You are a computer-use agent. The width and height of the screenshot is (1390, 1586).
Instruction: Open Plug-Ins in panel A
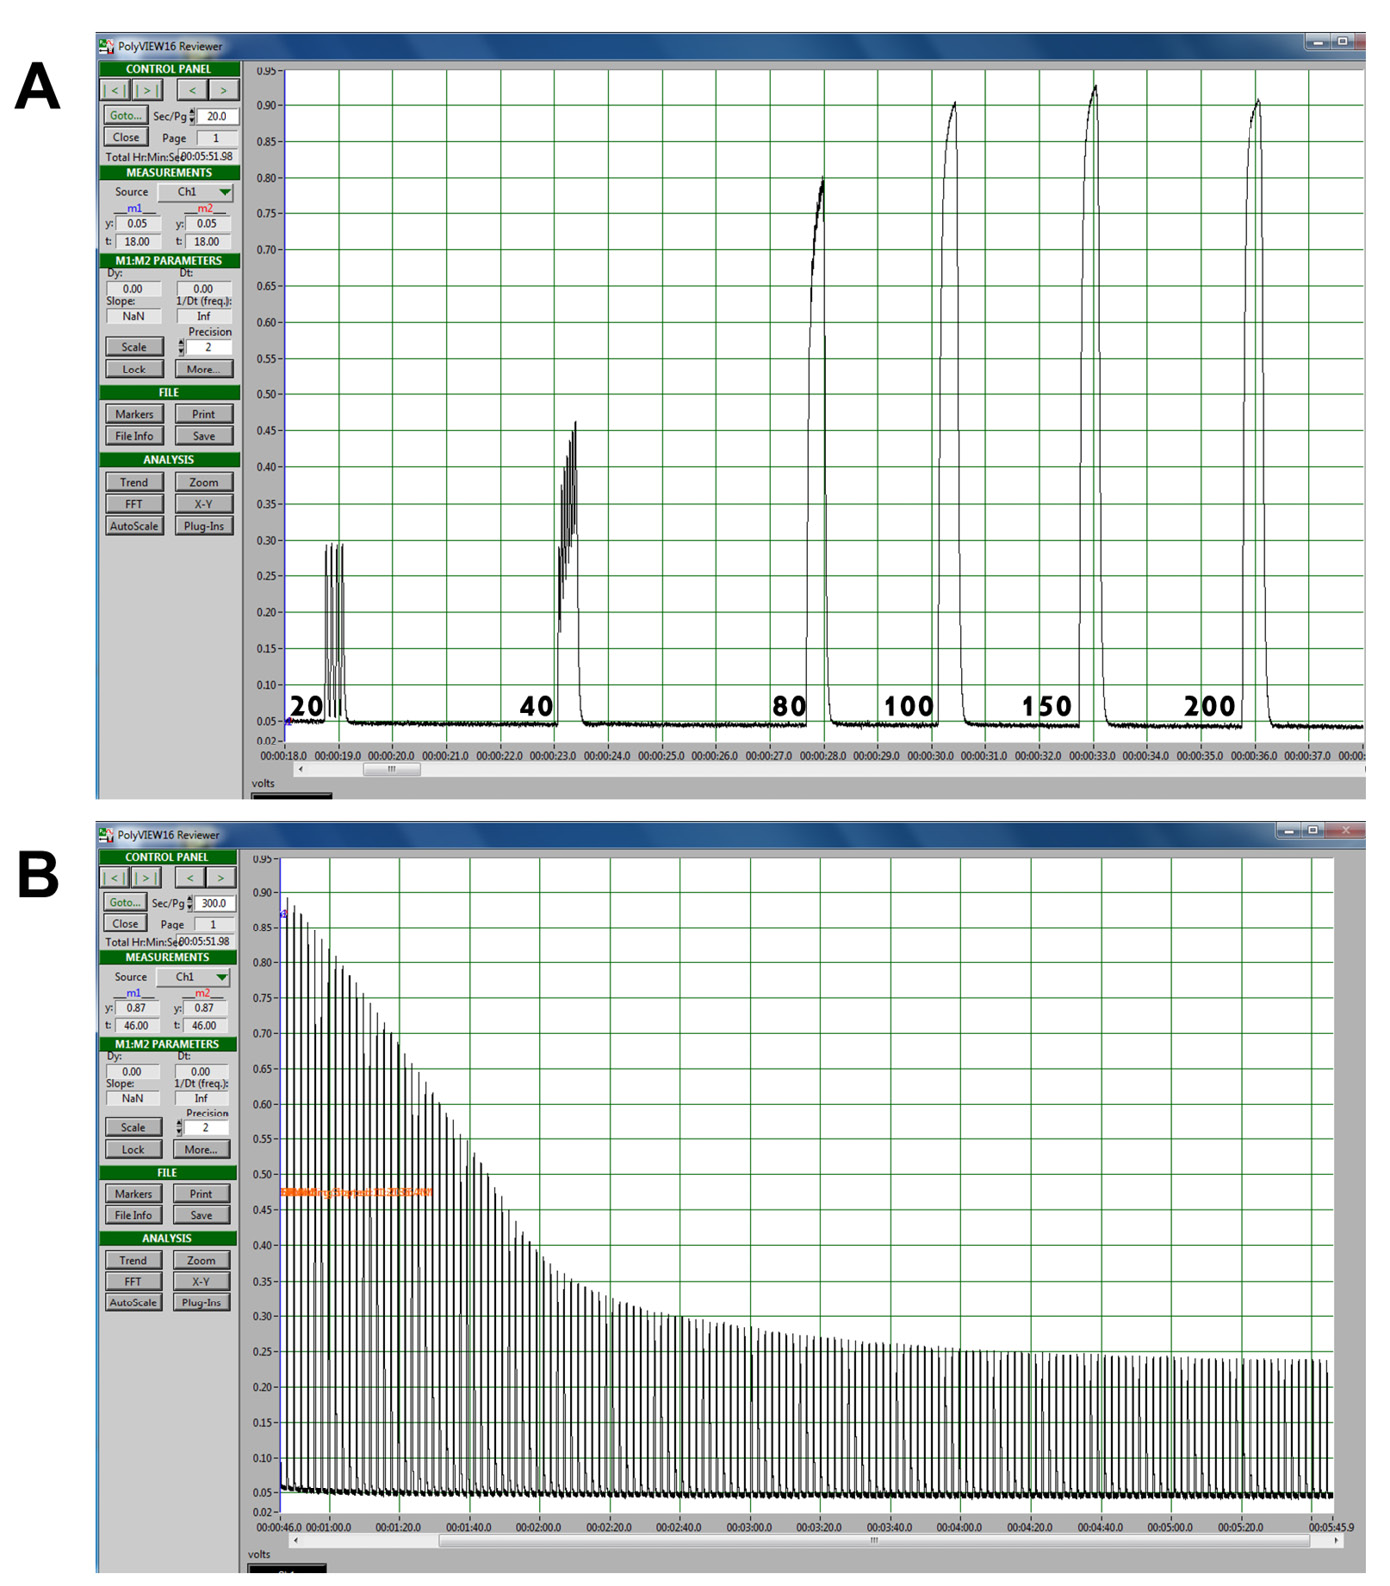(x=204, y=526)
